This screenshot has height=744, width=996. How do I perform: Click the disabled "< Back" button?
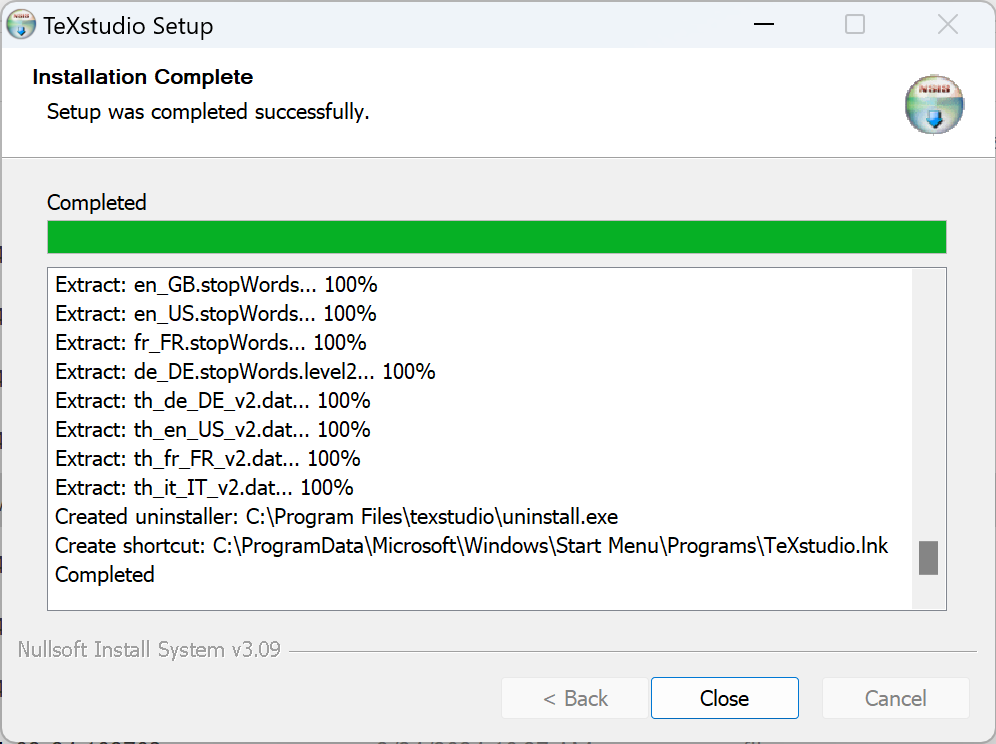point(575,698)
